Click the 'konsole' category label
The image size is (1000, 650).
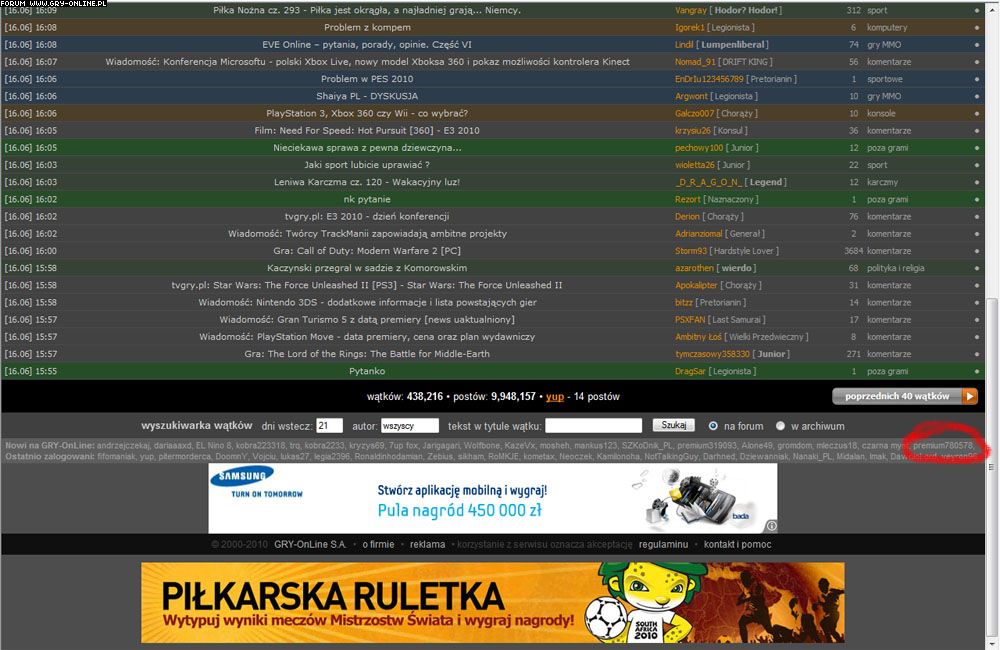click(881, 114)
